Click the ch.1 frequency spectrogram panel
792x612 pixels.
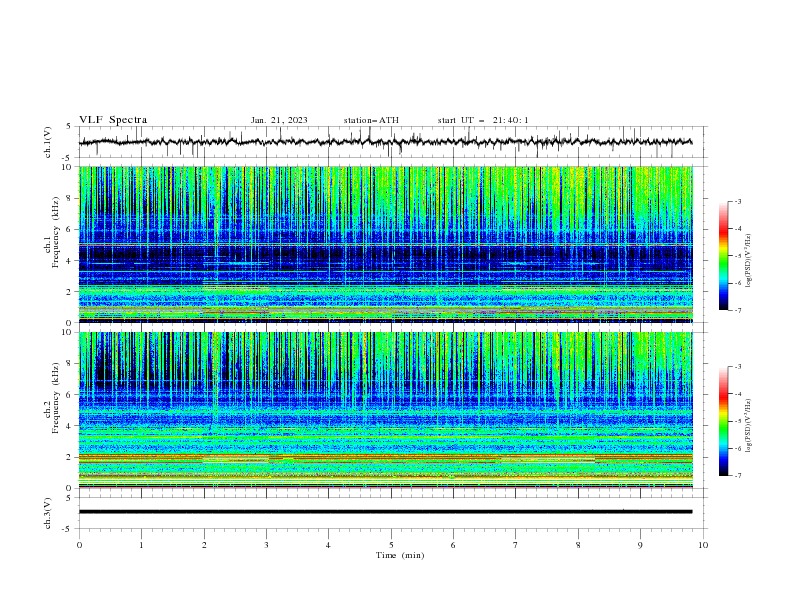pyautogui.click(x=385, y=244)
